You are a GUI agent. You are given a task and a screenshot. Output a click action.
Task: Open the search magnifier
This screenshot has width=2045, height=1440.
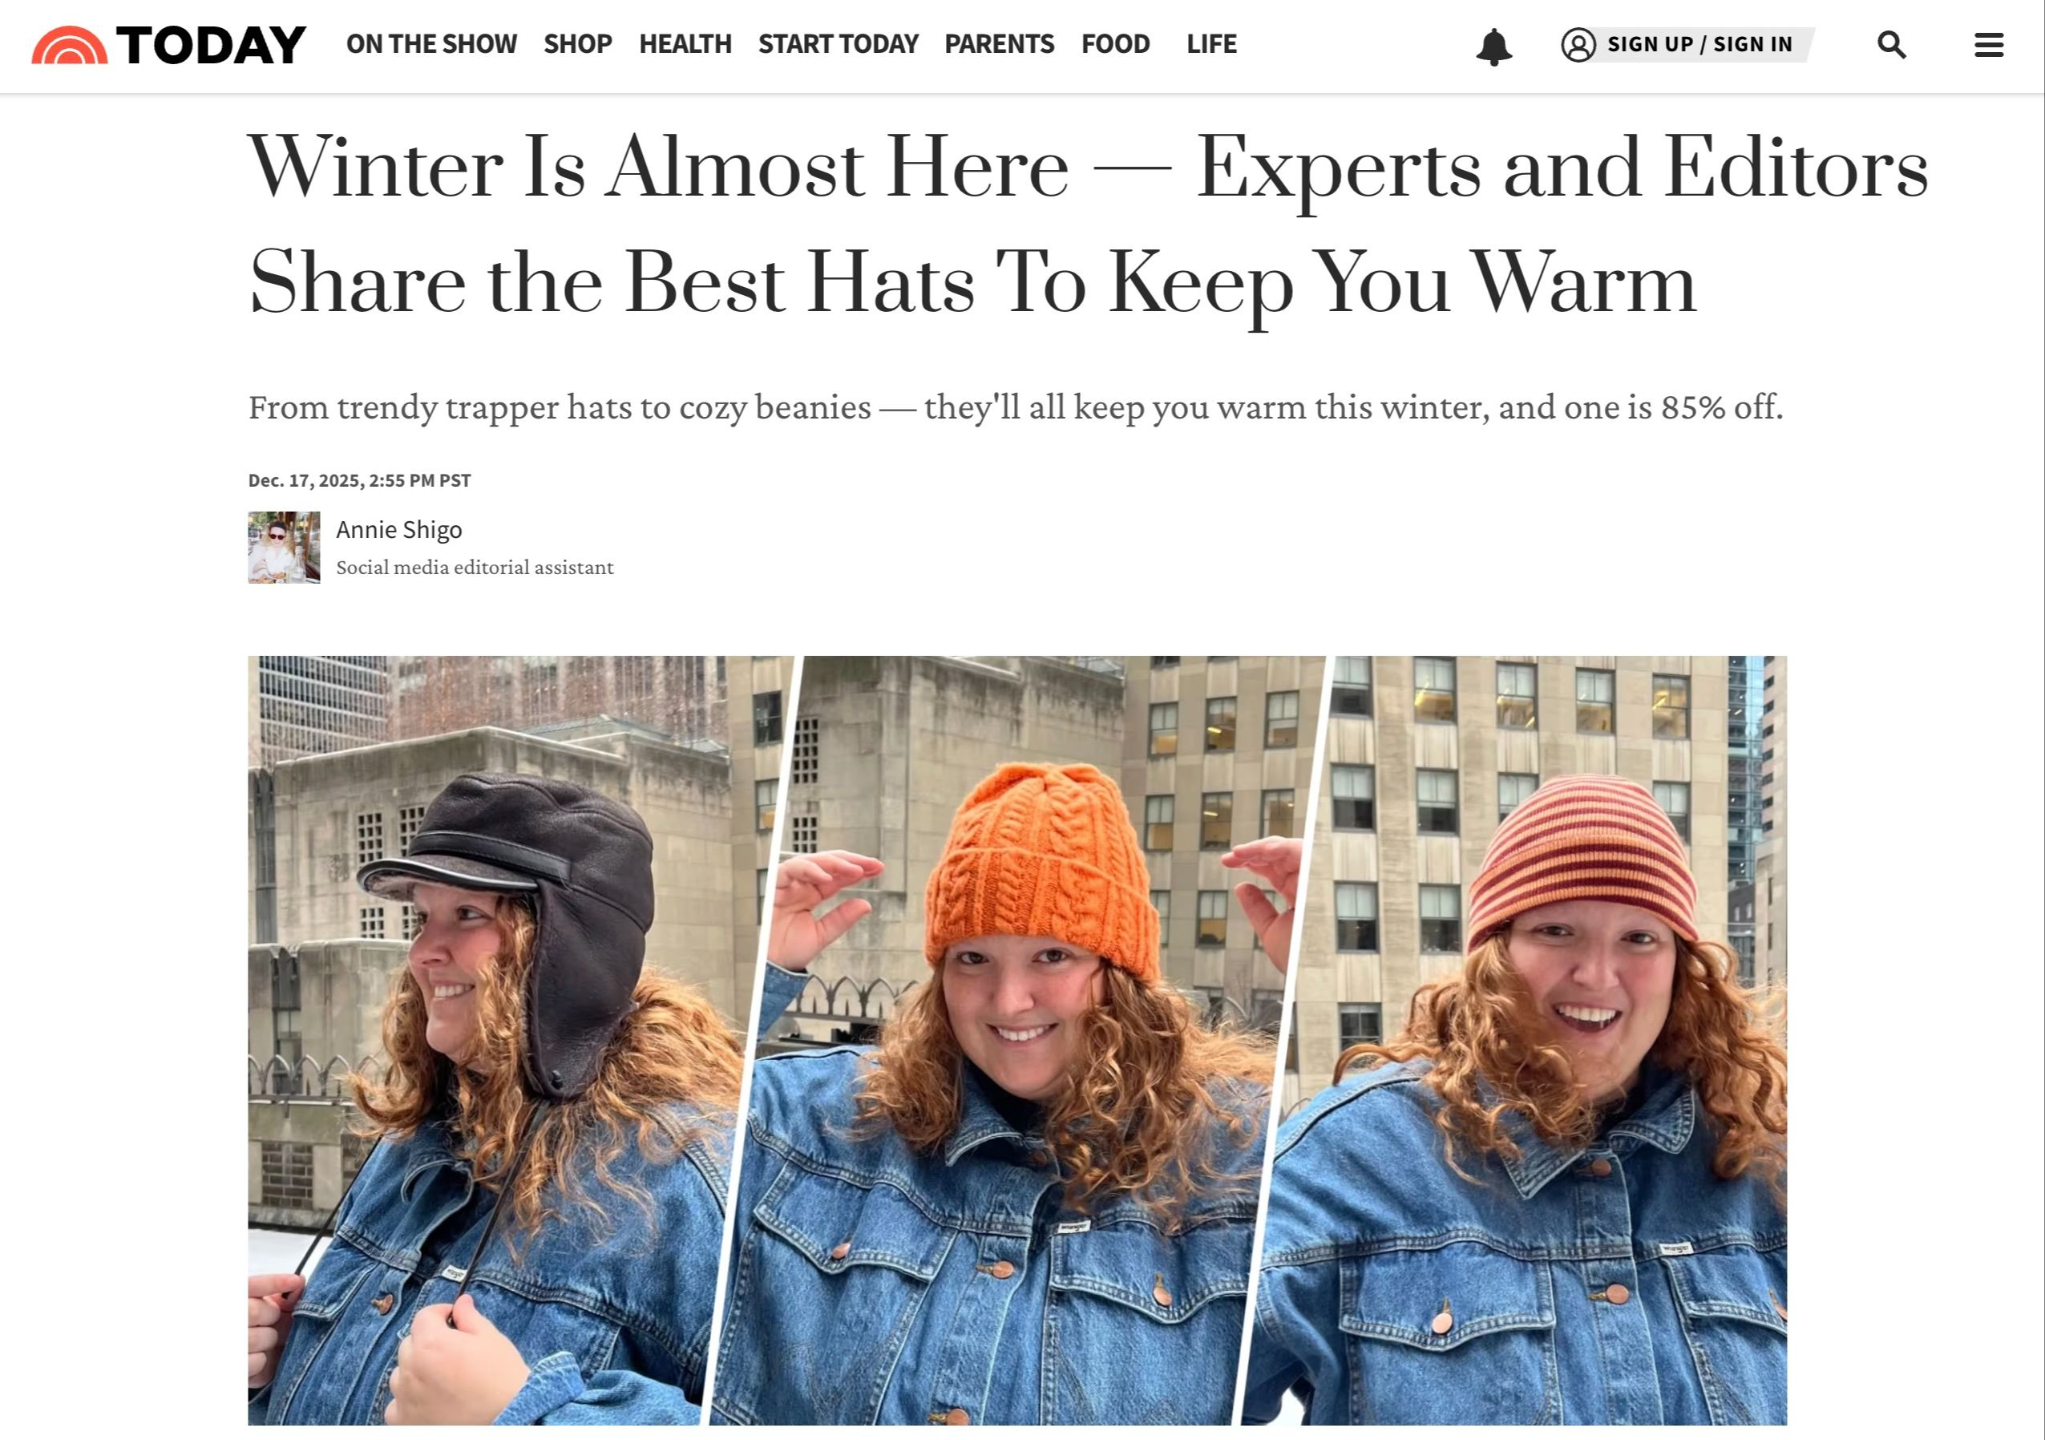1891,45
